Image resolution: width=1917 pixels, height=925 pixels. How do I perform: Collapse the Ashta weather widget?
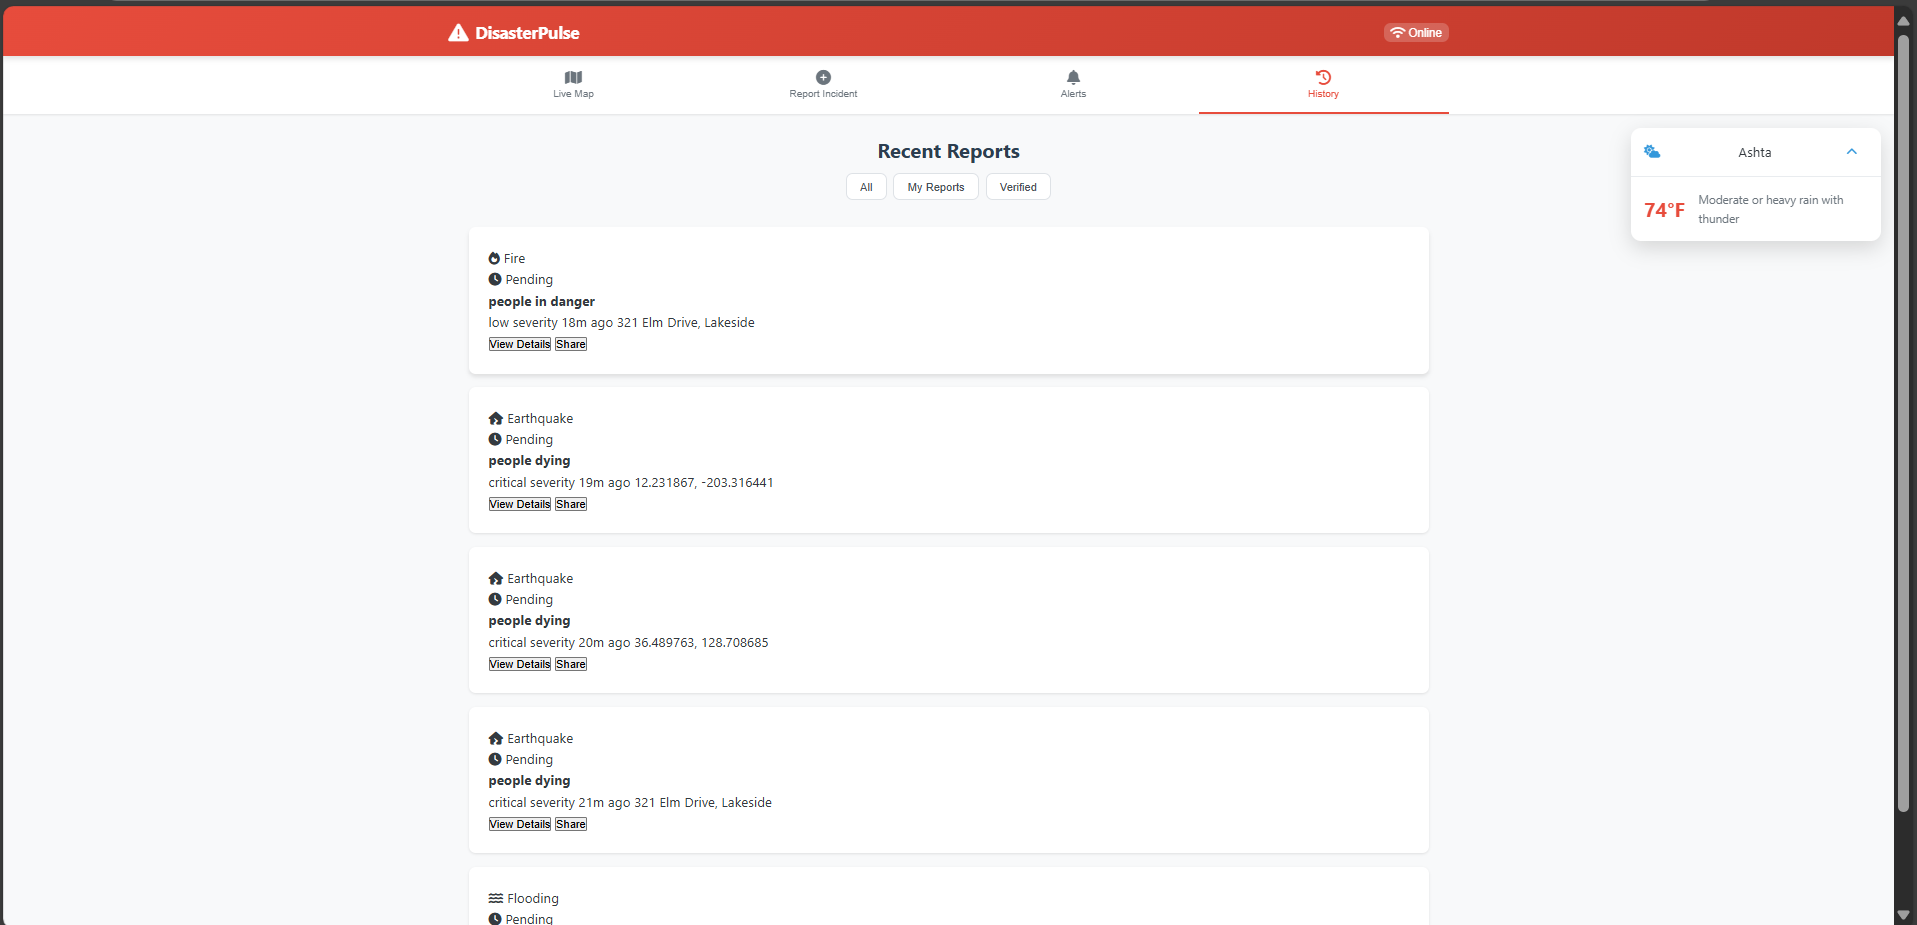[x=1851, y=152]
